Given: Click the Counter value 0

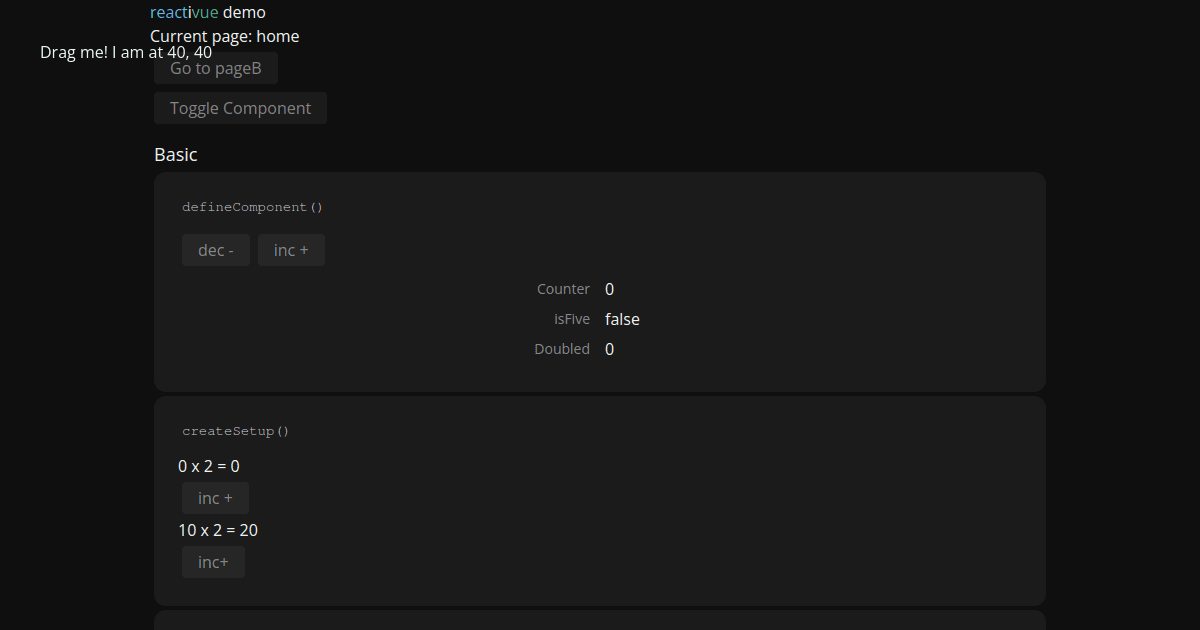Looking at the screenshot, I should pyautogui.click(x=610, y=289).
